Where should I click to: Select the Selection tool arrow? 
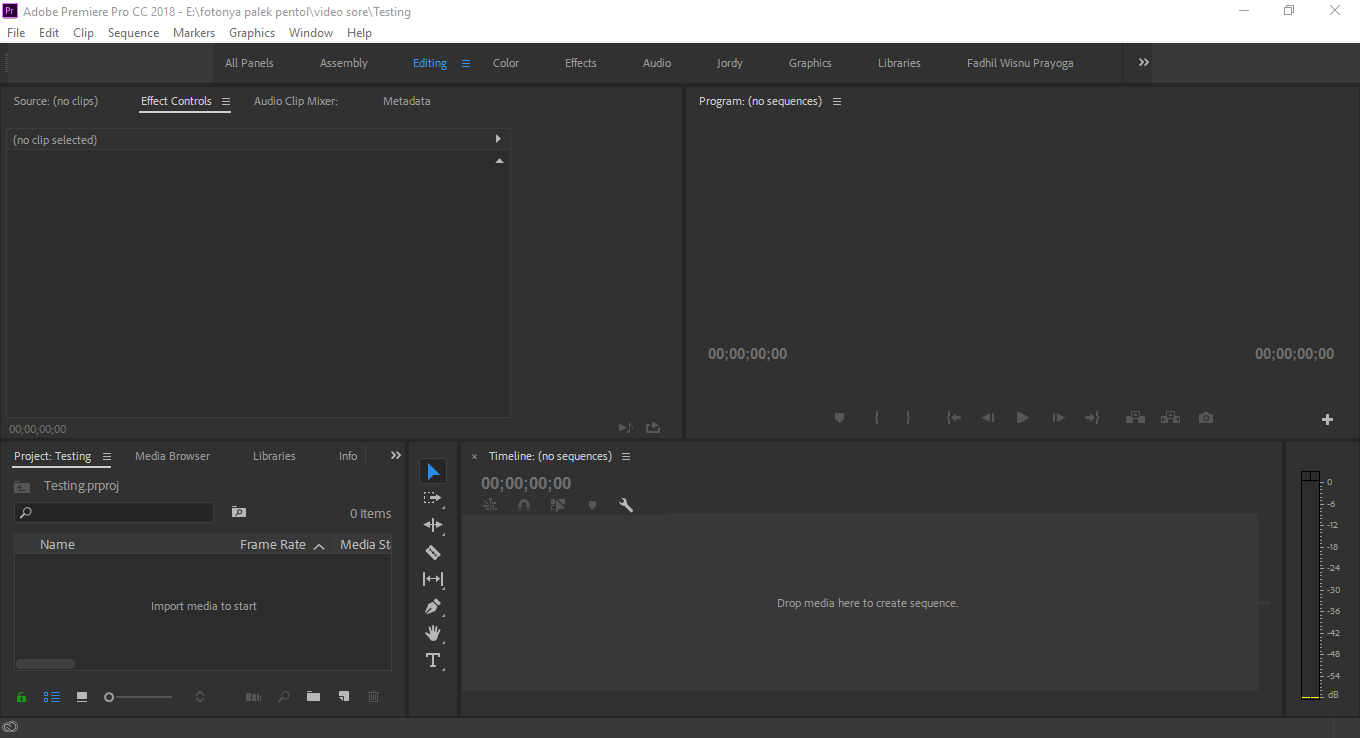point(433,471)
